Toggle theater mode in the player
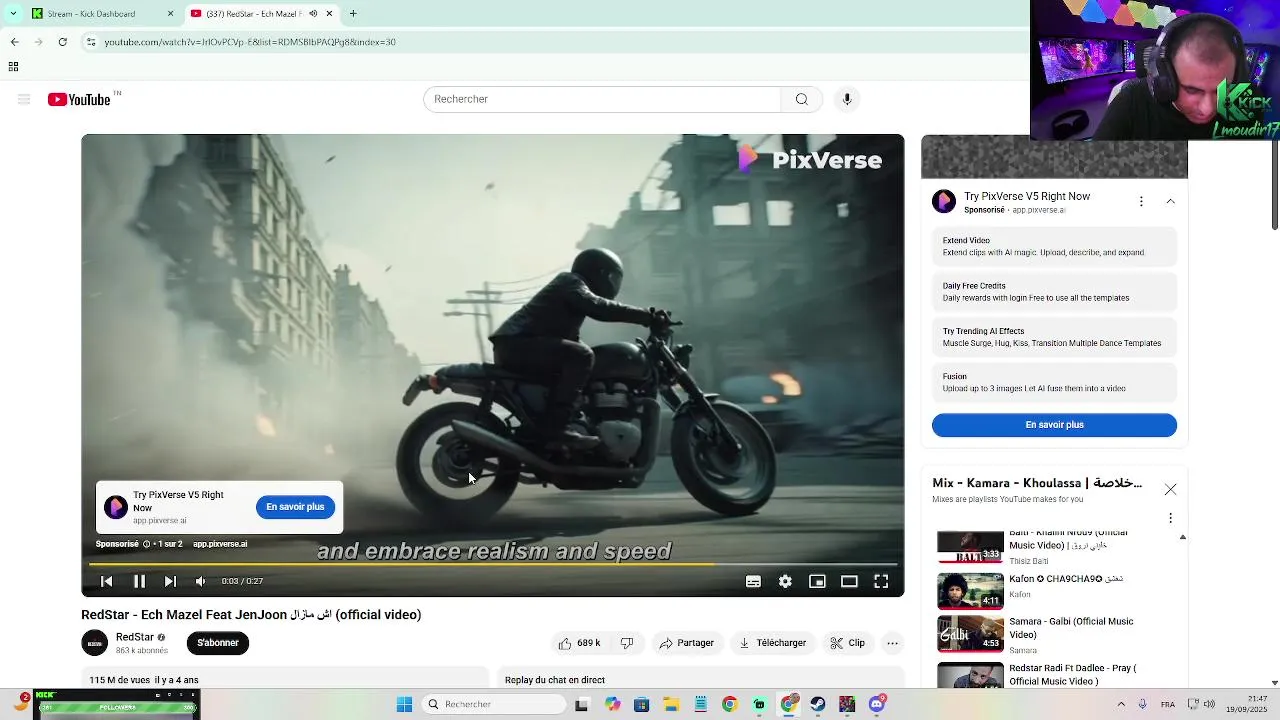The width and height of the screenshot is (1280, 720). 849,581
